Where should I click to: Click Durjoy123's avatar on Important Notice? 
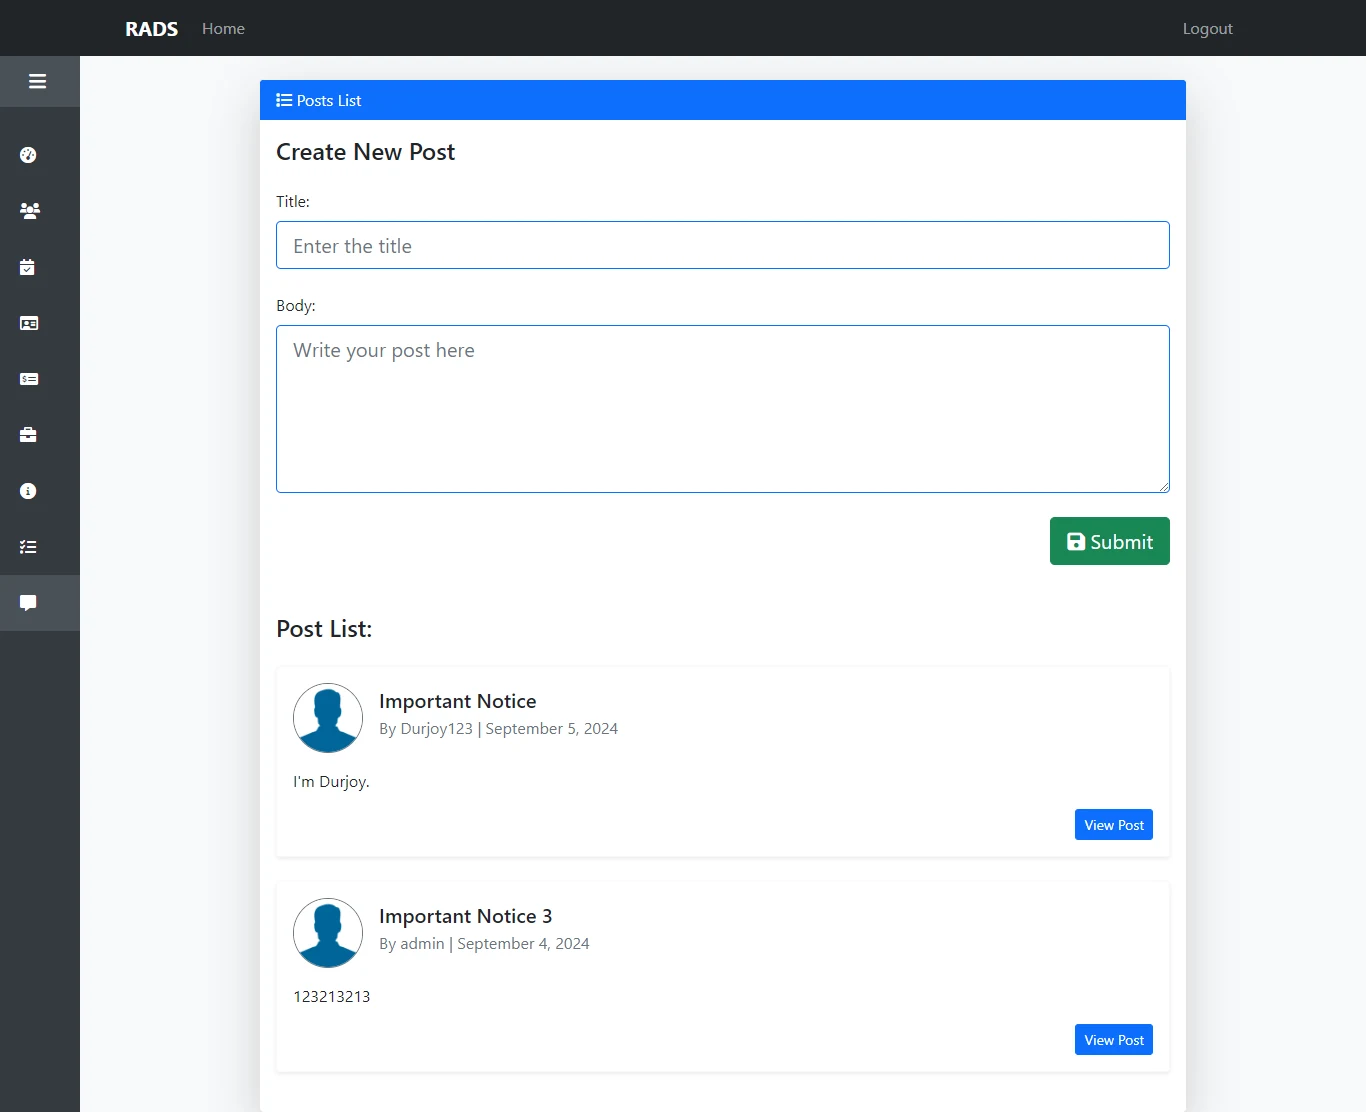[x=328, y=718]
